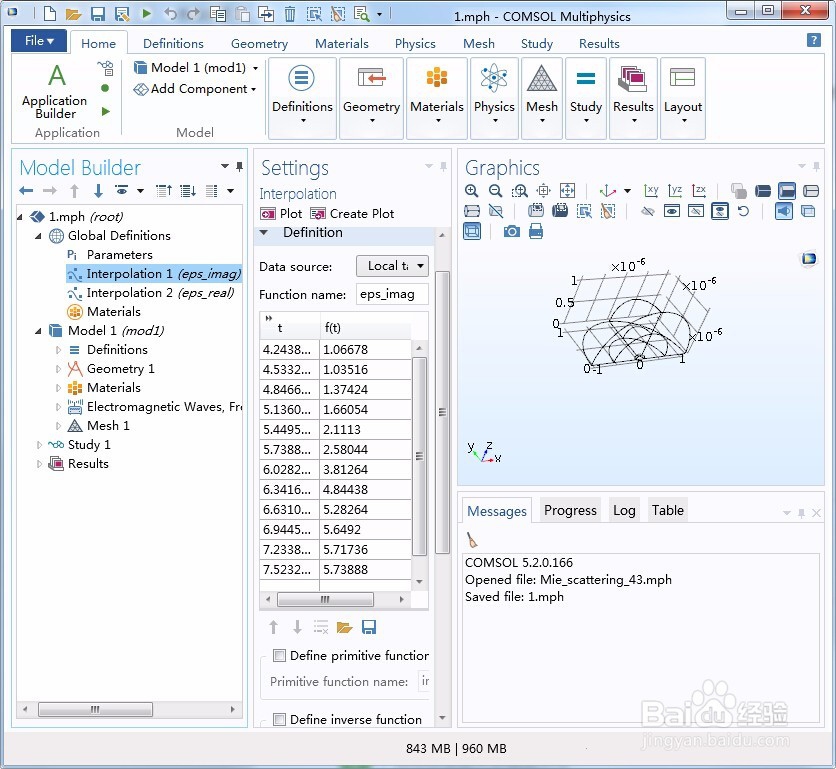Viewport: 836px width, 769px height.
Task: Click the camera Image Snapshot icon
Action: tap(511, 231)
